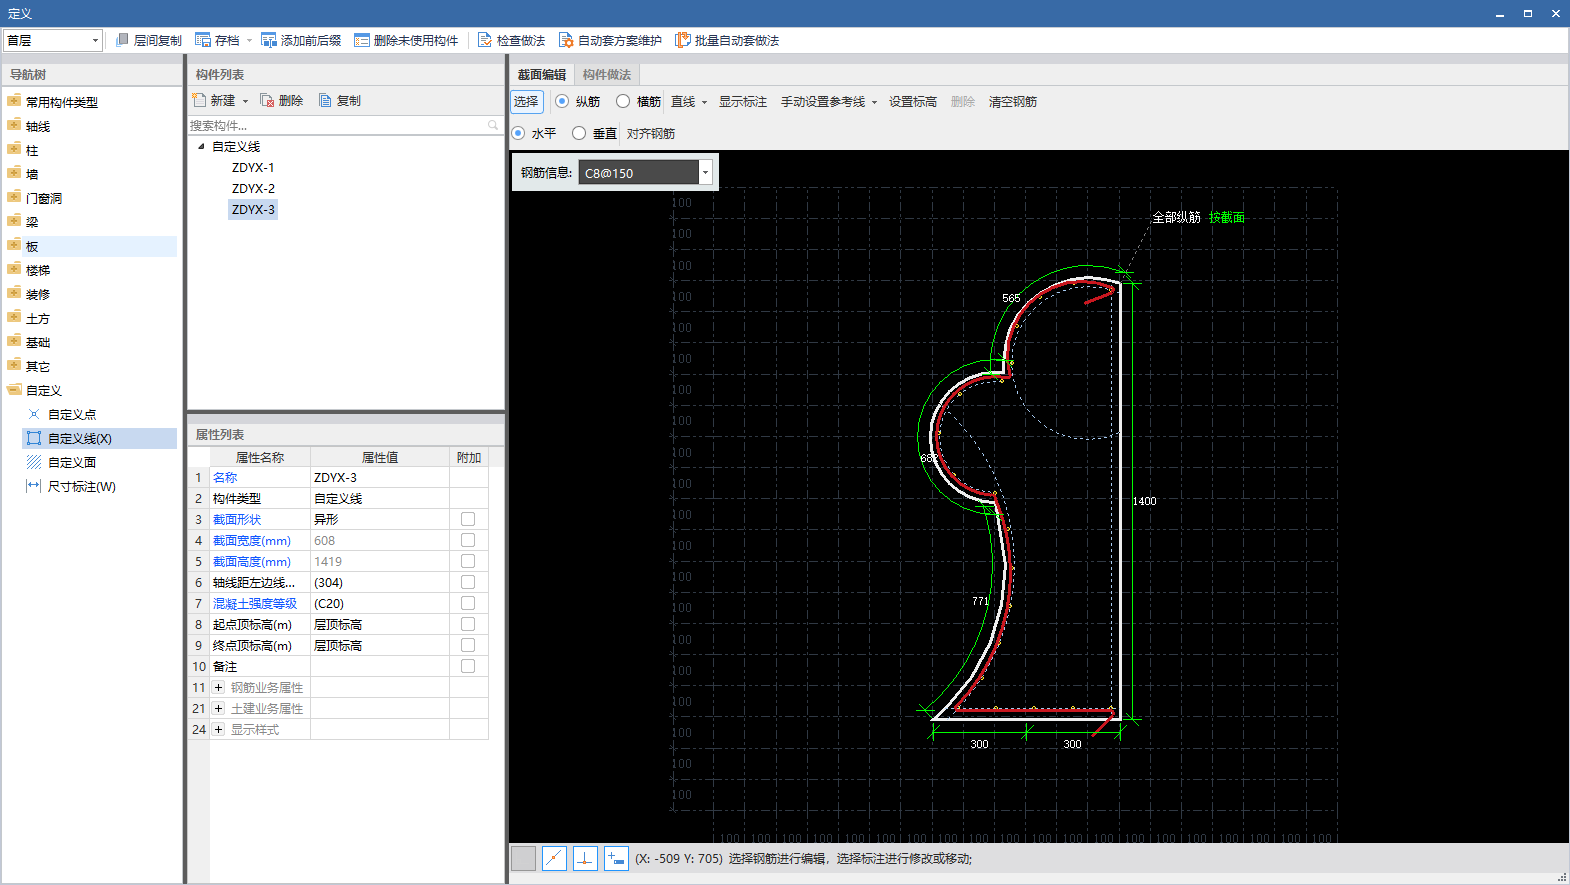Viewport: 1570px width, 885px height.
Task: Click 设置标高 button
Action: [x=913, y=101]
